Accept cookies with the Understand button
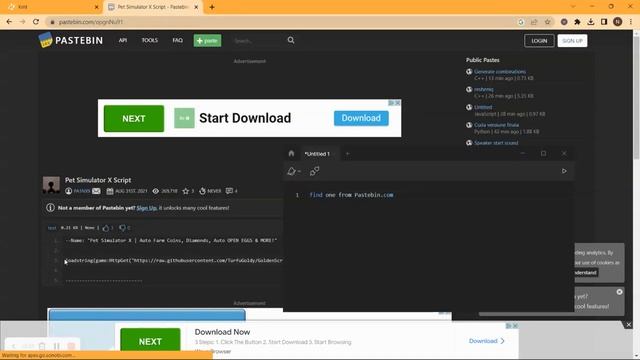Image resolution: width=640 pixels, height=360 pixels. pos(586,273)
